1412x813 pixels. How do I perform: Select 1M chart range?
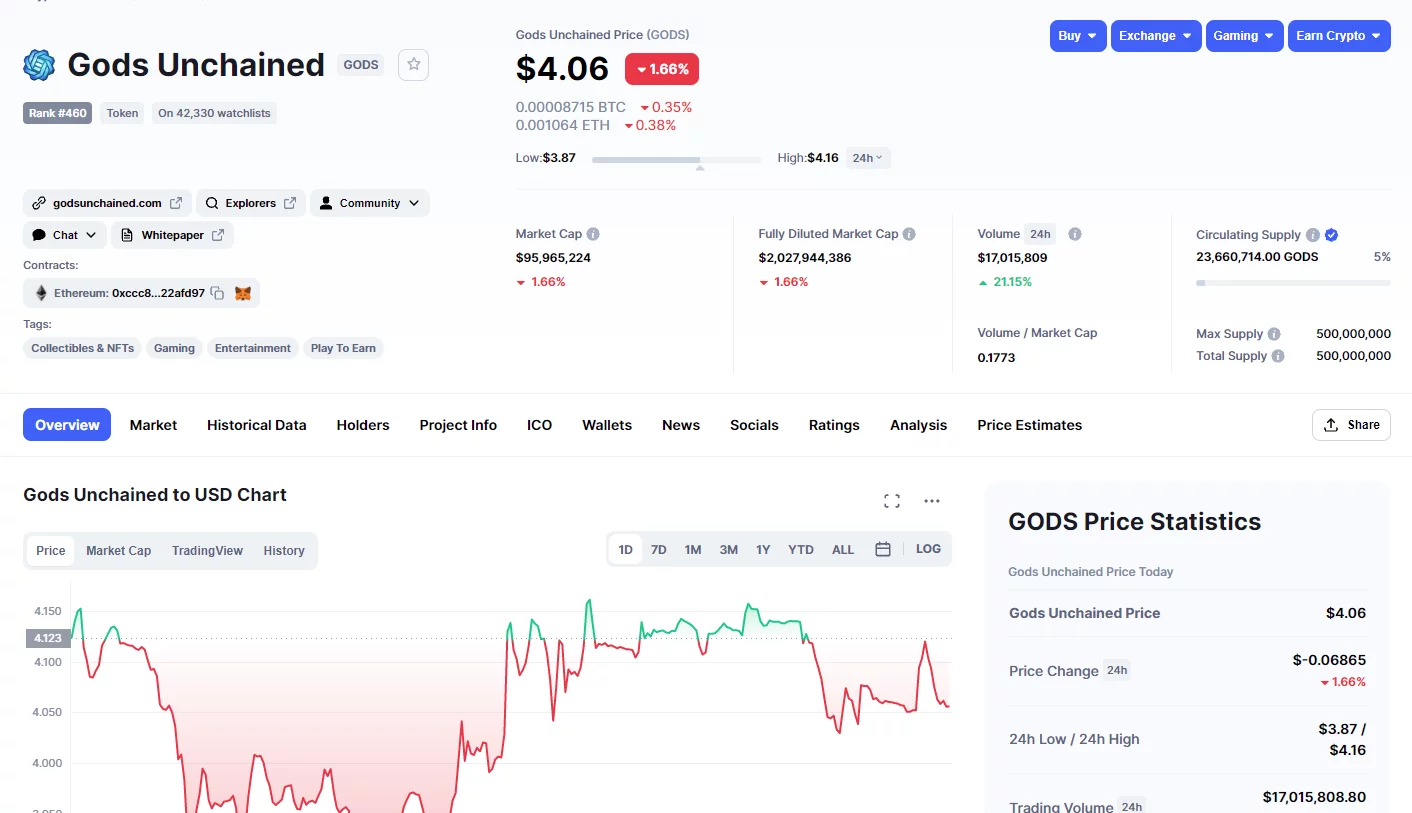tap(693, 550)
